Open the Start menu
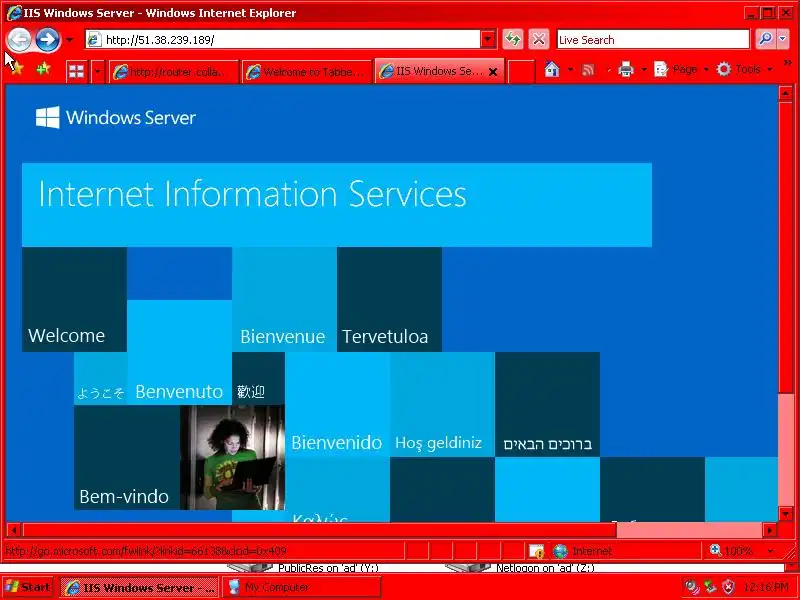Image resolution: width=800 pixels, height=600 pixels. [29, 587]
